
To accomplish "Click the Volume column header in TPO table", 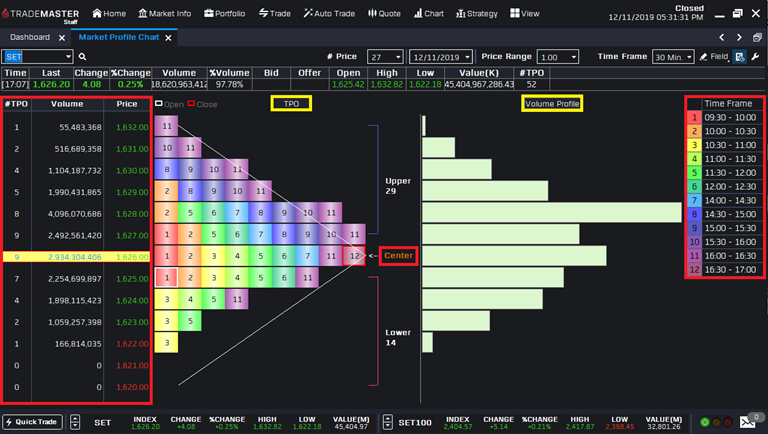I will click(x=67, y=104).
